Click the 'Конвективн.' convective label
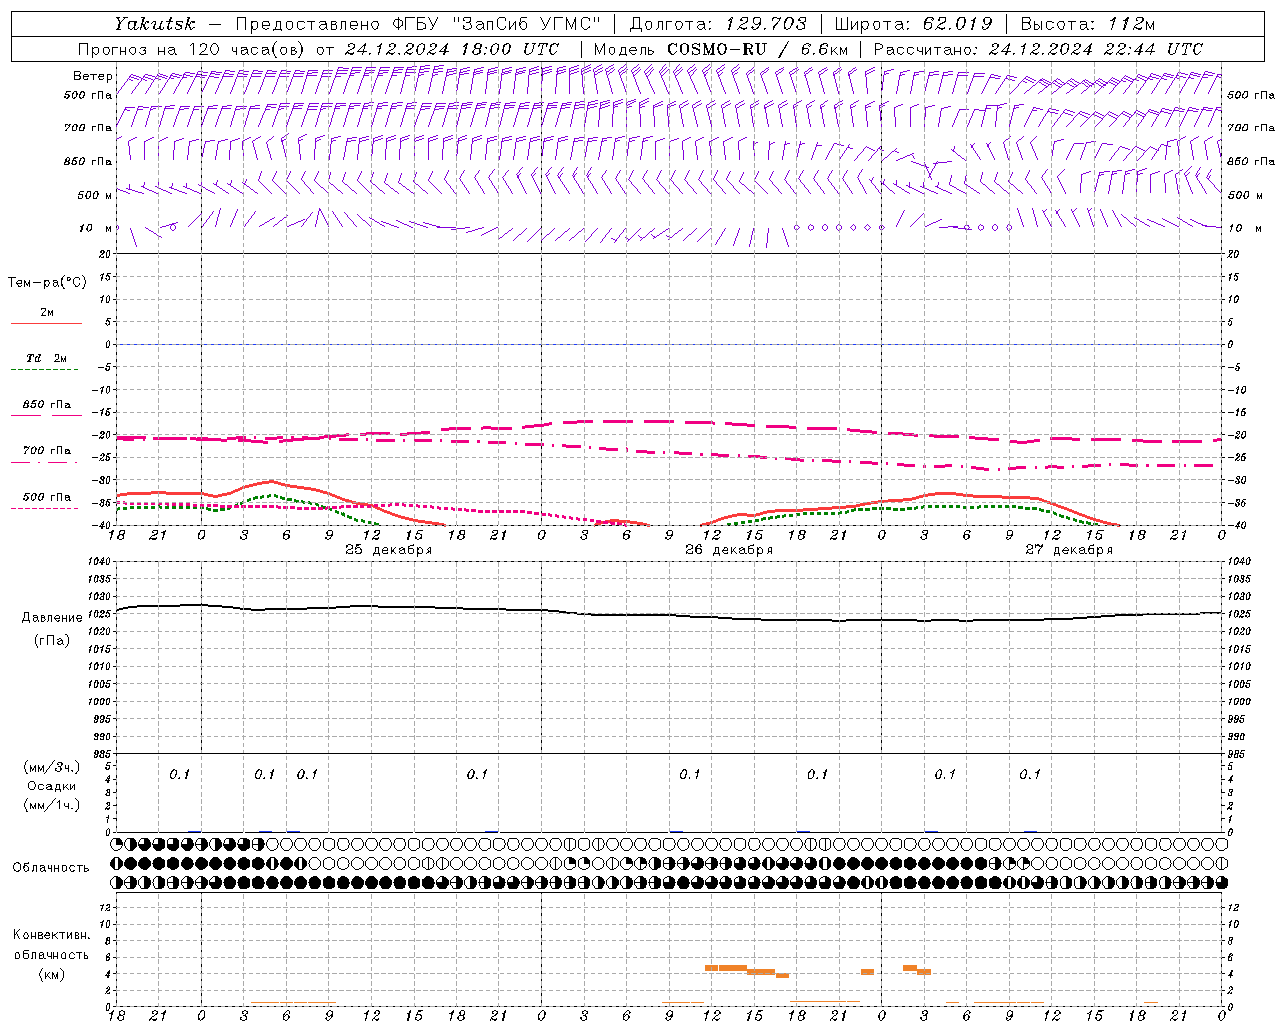Viewport: 1280px width, 1024px height. click(52, 935)
